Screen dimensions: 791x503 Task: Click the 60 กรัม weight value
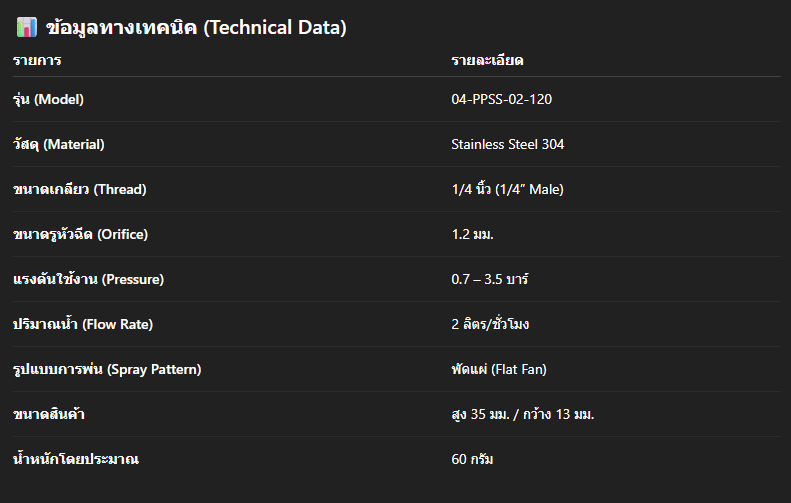click(x=473, y=459)
